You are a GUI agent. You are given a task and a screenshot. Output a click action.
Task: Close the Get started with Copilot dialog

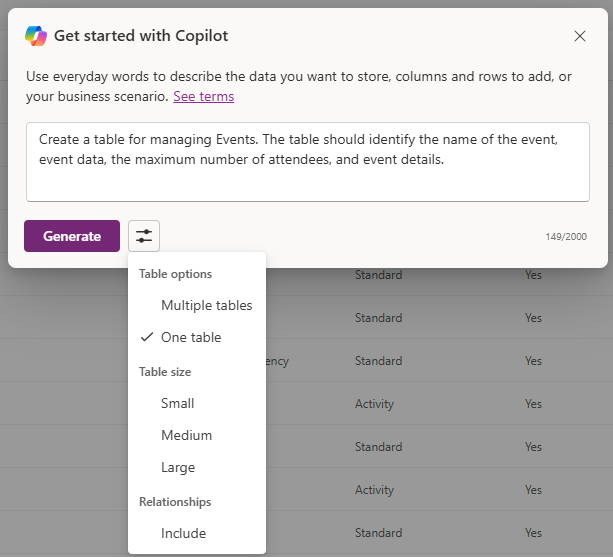click(x=580, y=36)
